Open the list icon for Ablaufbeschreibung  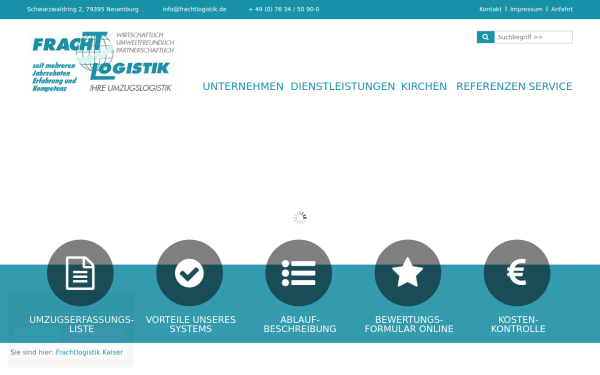click(x=298, y=273)
